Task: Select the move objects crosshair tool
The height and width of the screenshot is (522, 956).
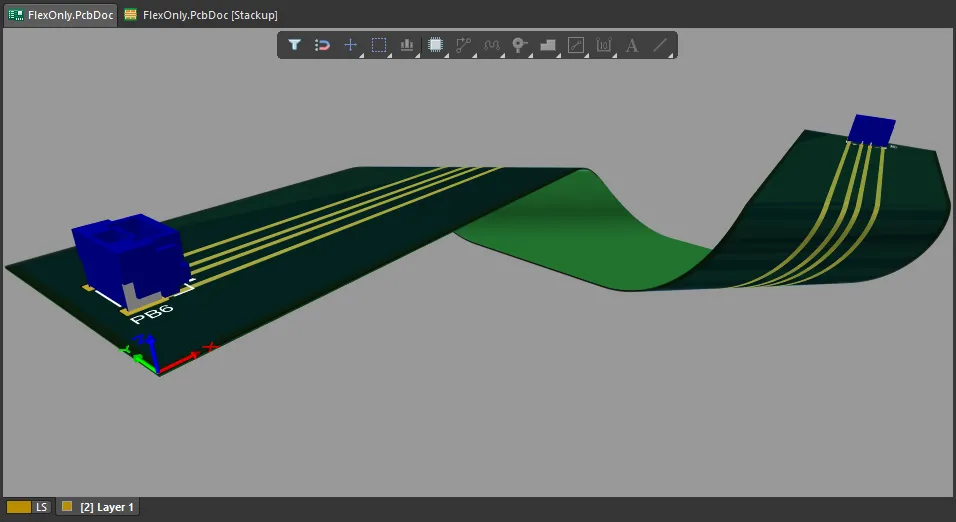Action: coord(351,45)
